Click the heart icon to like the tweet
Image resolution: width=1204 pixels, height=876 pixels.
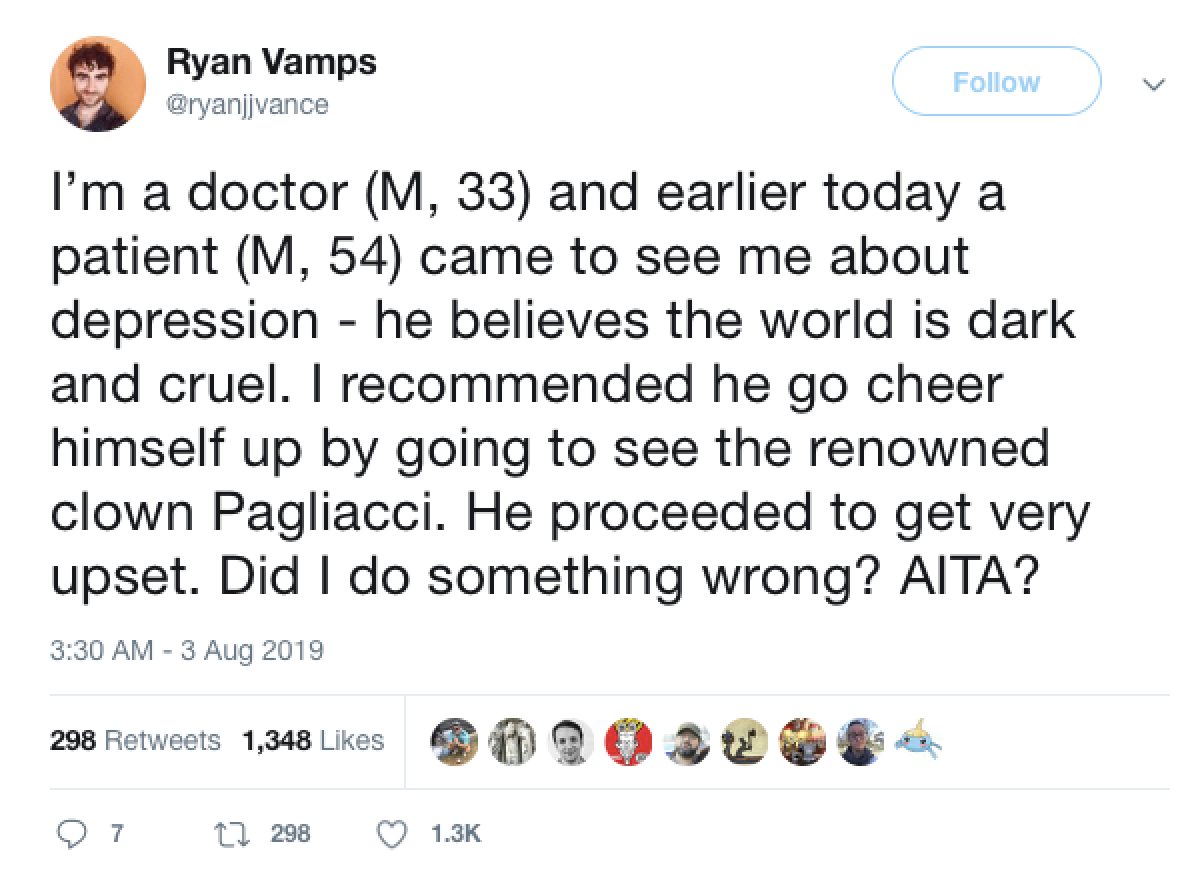[x=391, y=831]
